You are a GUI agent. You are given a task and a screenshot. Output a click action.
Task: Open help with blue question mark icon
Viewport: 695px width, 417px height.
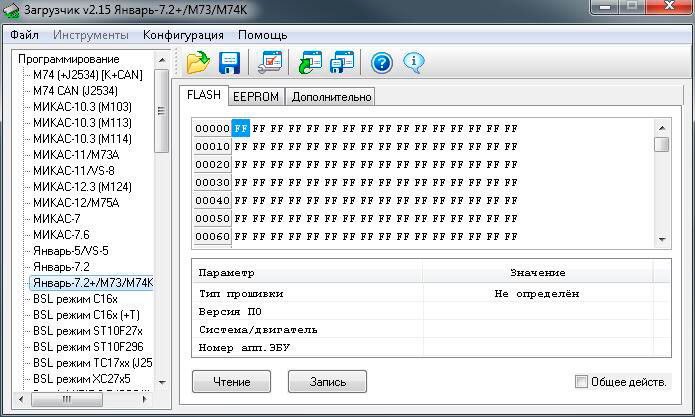tap(381, 63)
